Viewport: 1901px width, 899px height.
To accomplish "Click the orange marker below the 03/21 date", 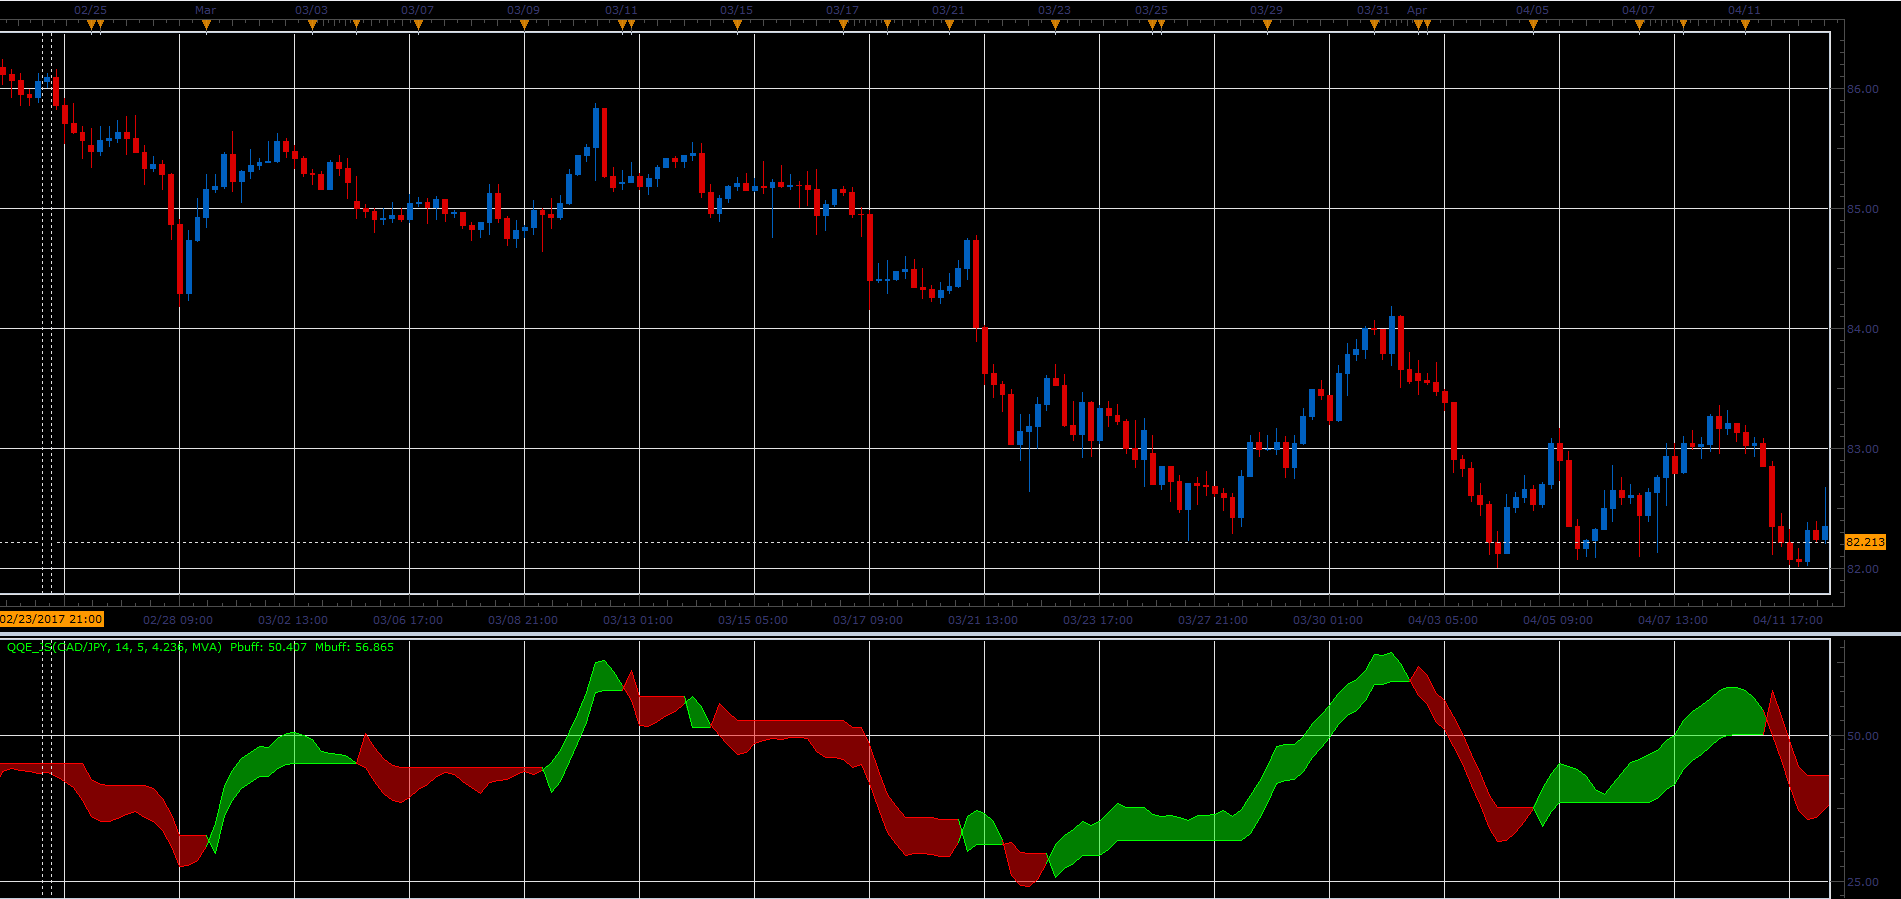I will tap(949, 26).
